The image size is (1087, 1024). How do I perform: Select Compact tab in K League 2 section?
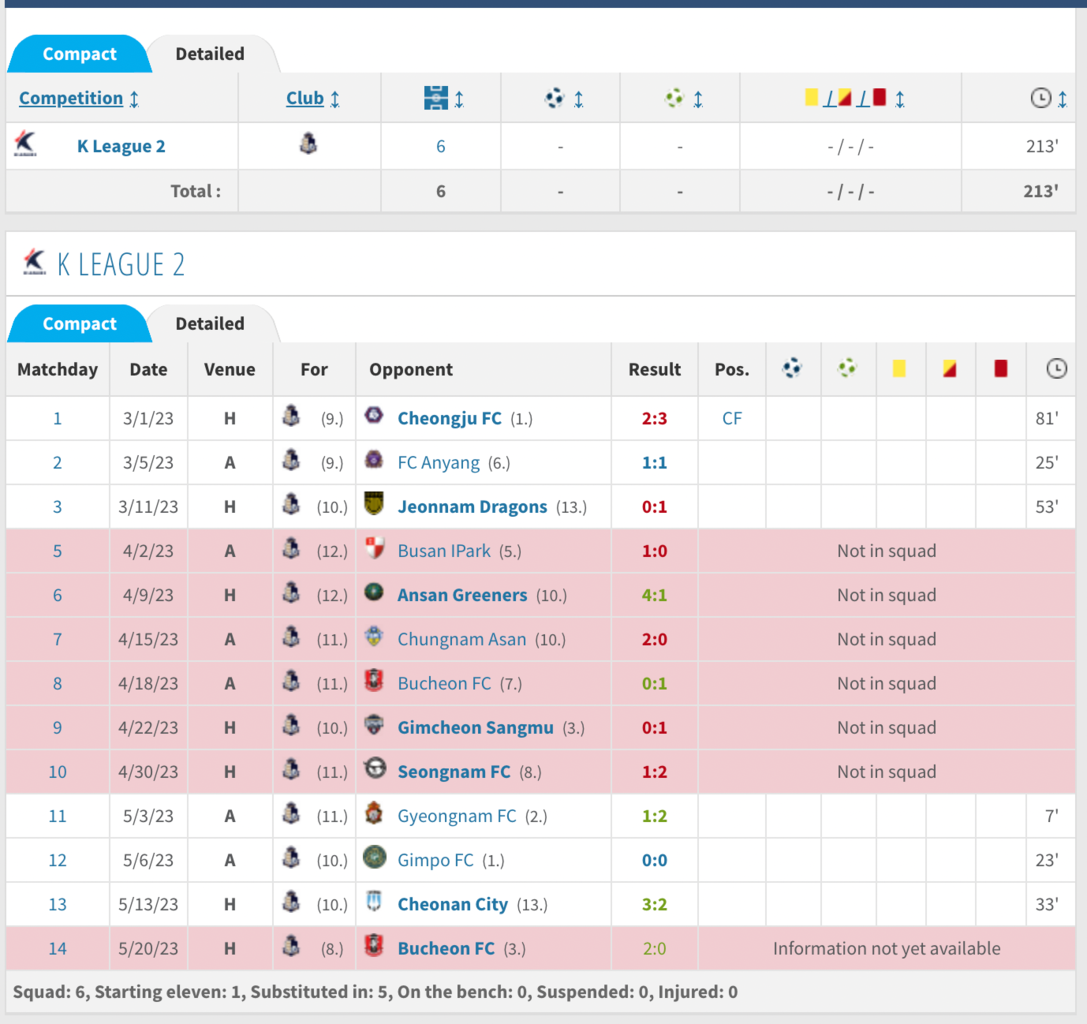[x=79, y=324]
